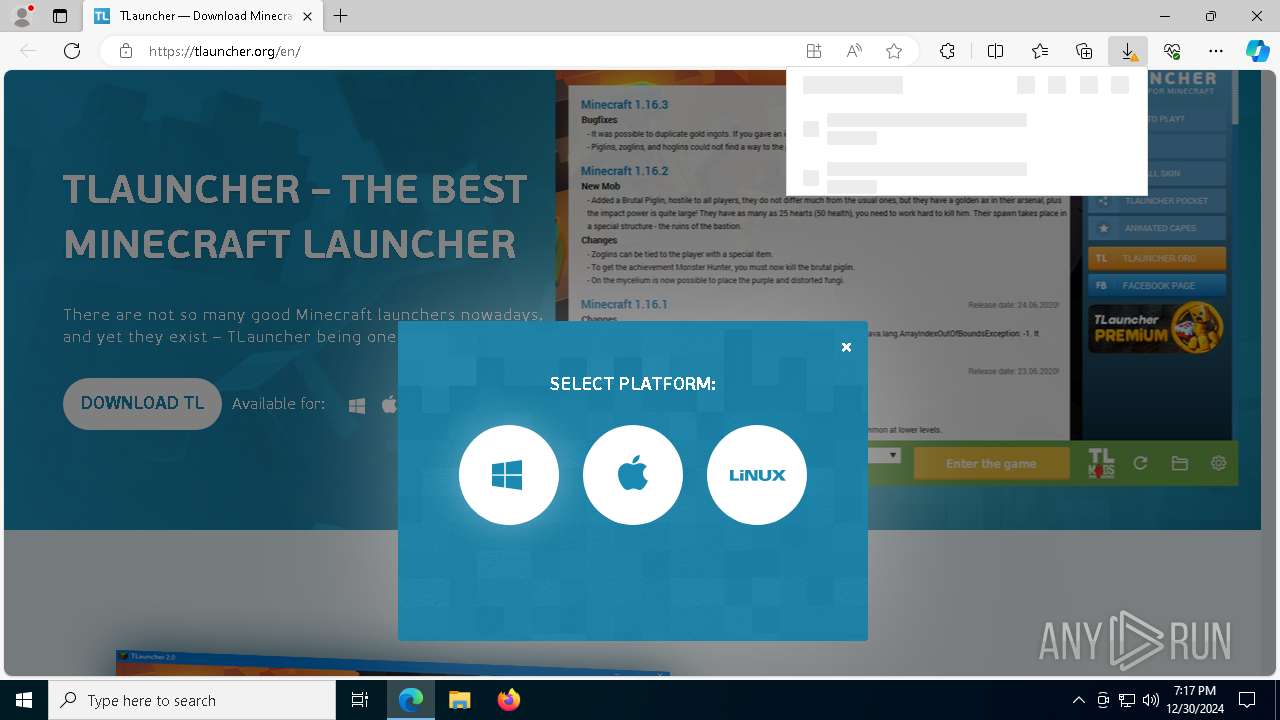Open the app available install icon
Image resolution: width=1280 pixels, height=720 pixels.
(814, 51)
